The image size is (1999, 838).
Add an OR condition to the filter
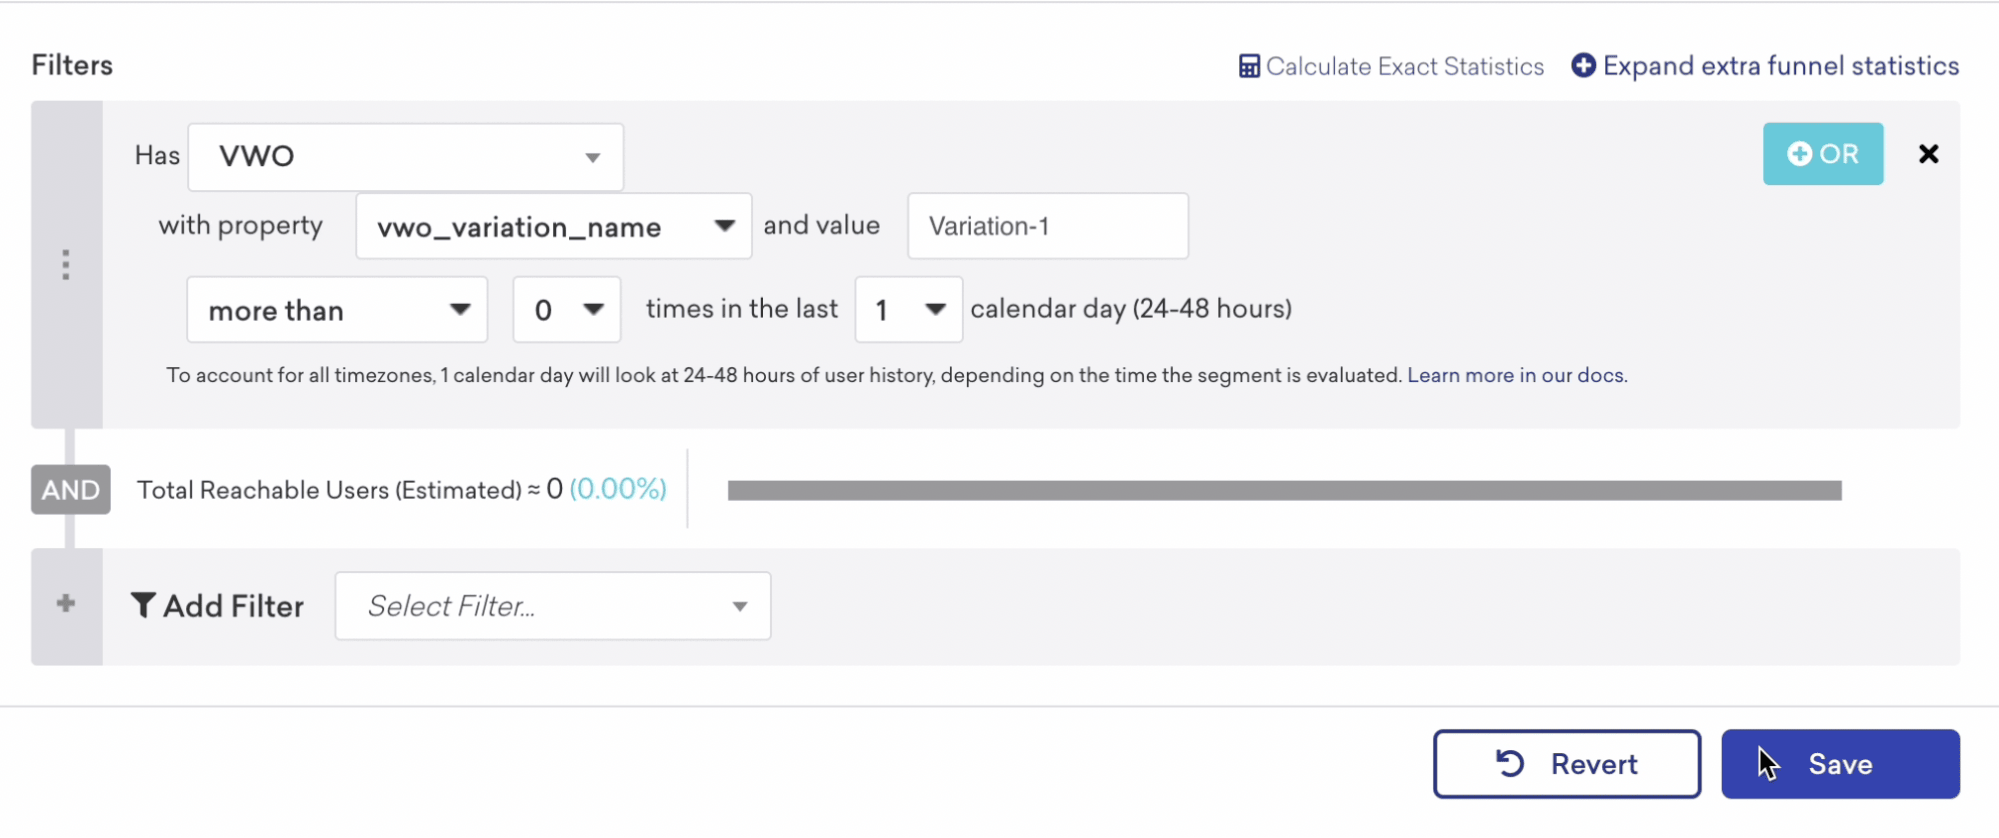click(x=1822, y=154)
